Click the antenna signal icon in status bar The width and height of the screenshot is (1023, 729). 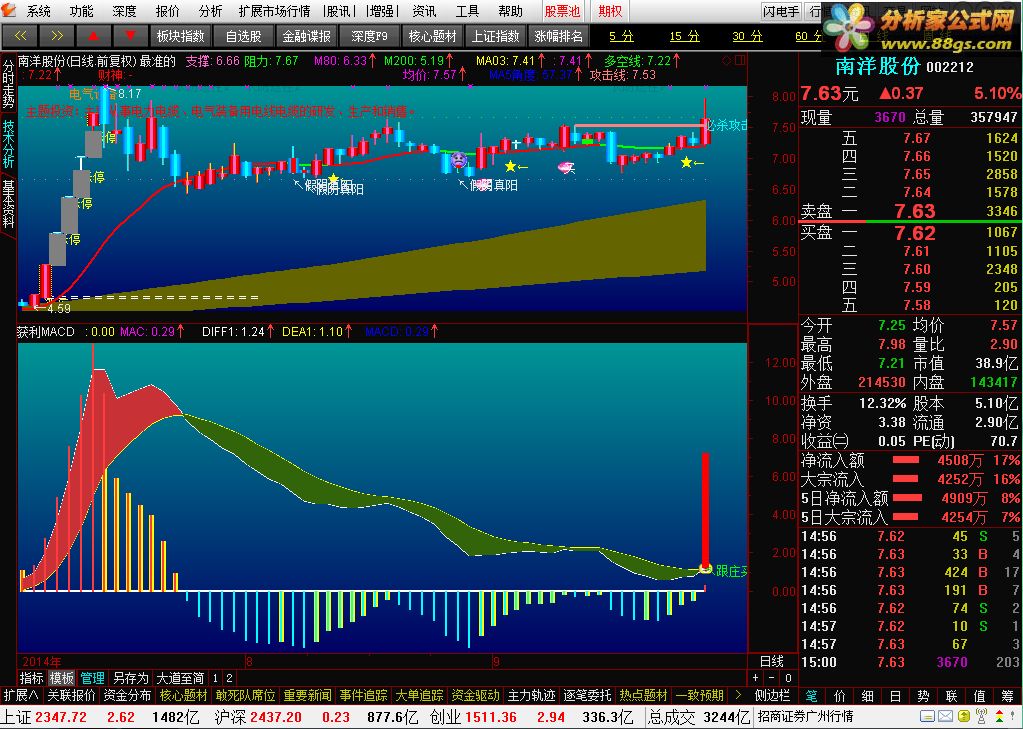(x=979, y=717)
